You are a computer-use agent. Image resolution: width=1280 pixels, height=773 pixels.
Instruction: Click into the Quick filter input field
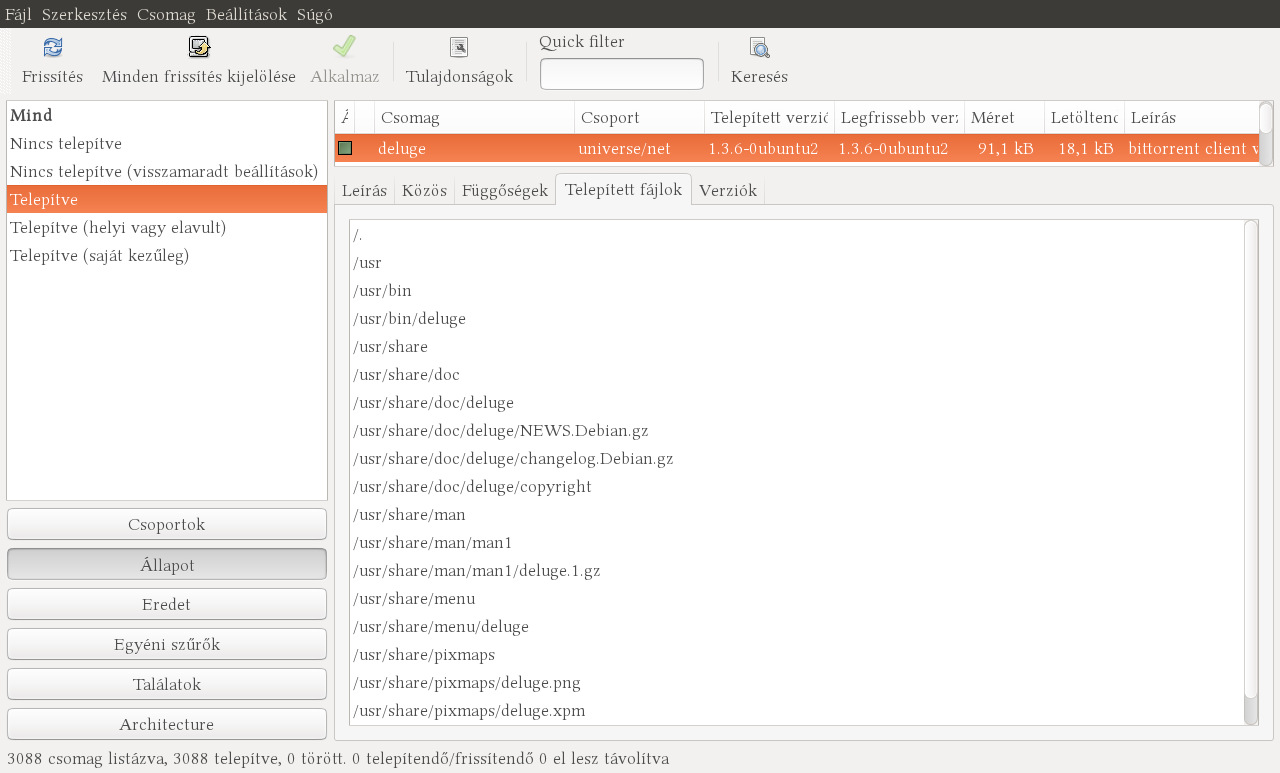tap(622, 74)
